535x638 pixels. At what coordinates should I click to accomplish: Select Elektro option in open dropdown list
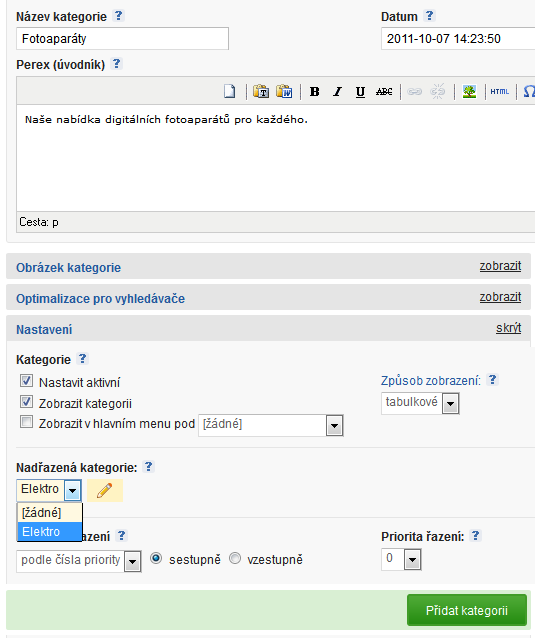tap(50, 531)
